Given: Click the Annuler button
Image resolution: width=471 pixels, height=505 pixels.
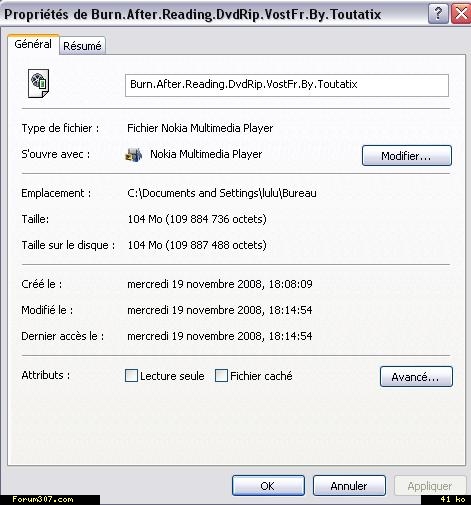Looking at the screenshot, I should point(349,486).
